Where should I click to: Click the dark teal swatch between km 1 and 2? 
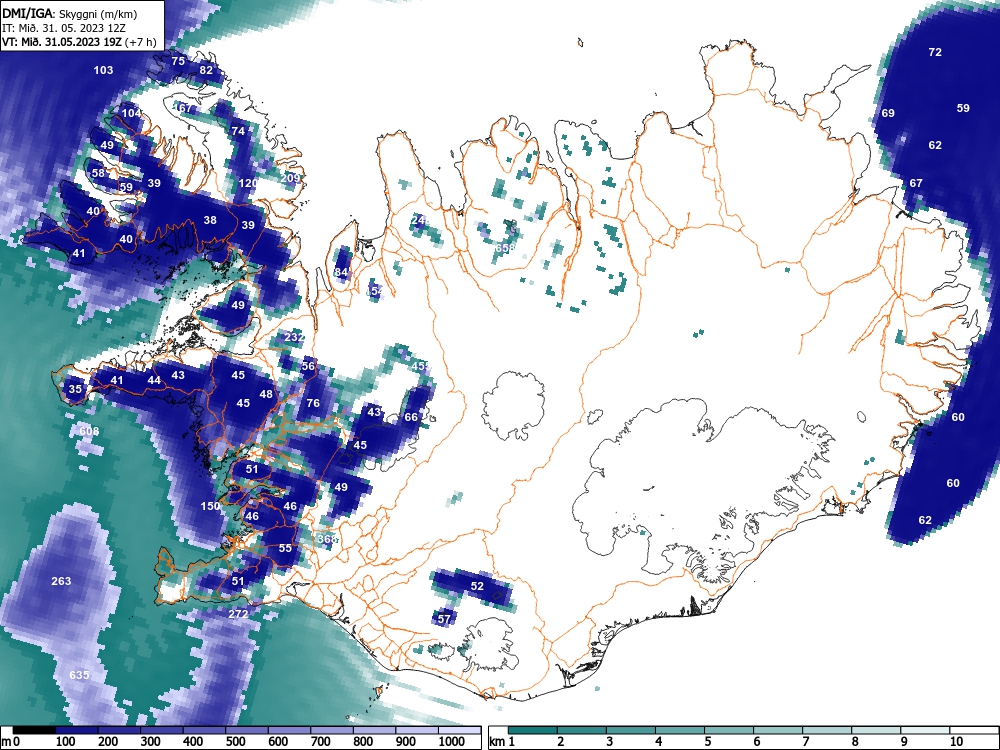coord(533,730)
